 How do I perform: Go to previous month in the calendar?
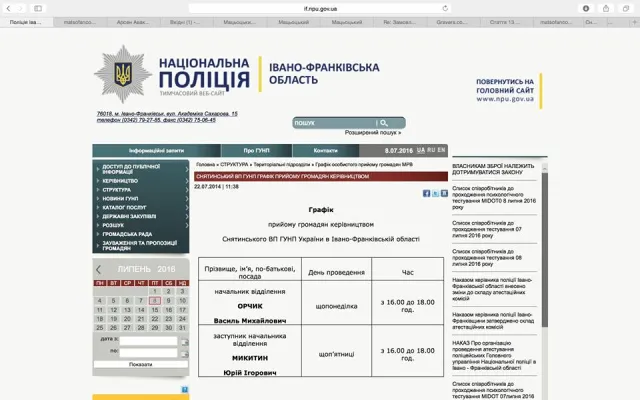coord(98,269)
